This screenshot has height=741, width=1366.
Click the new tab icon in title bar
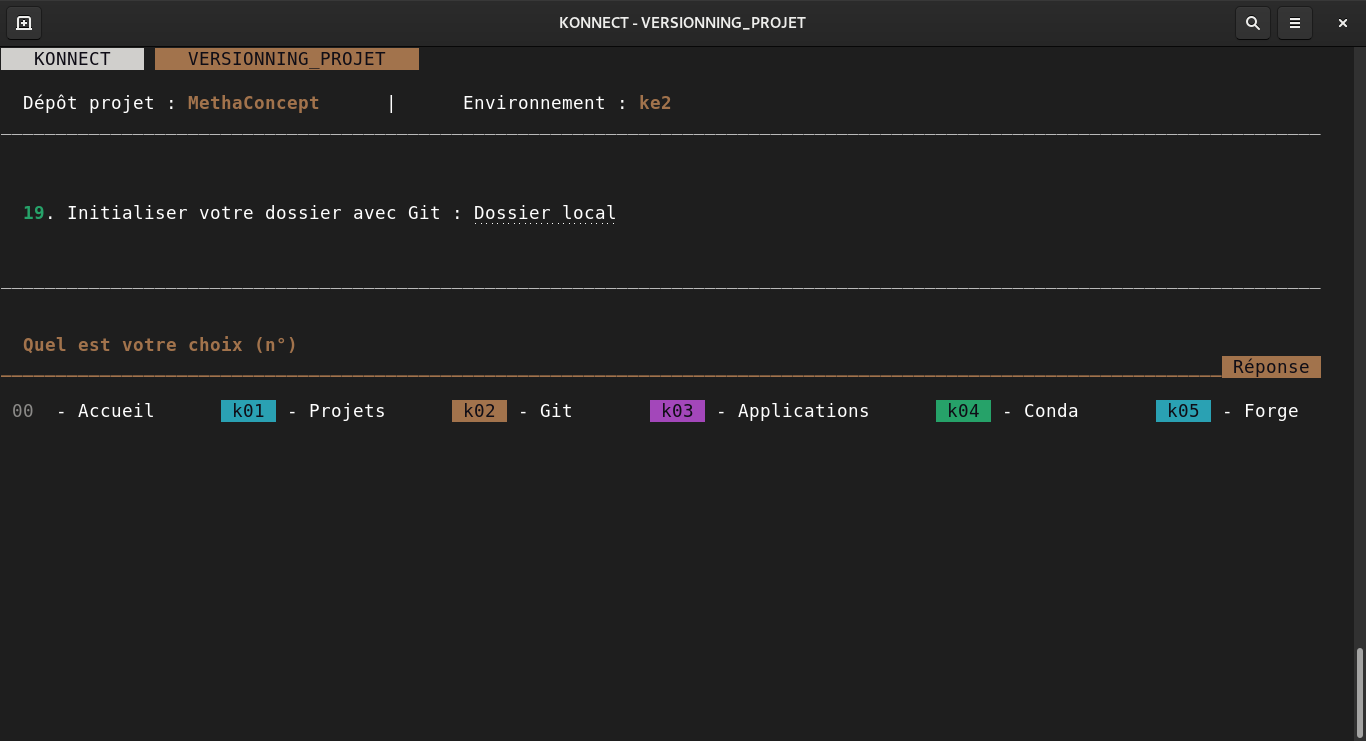[x=24, y=23]
